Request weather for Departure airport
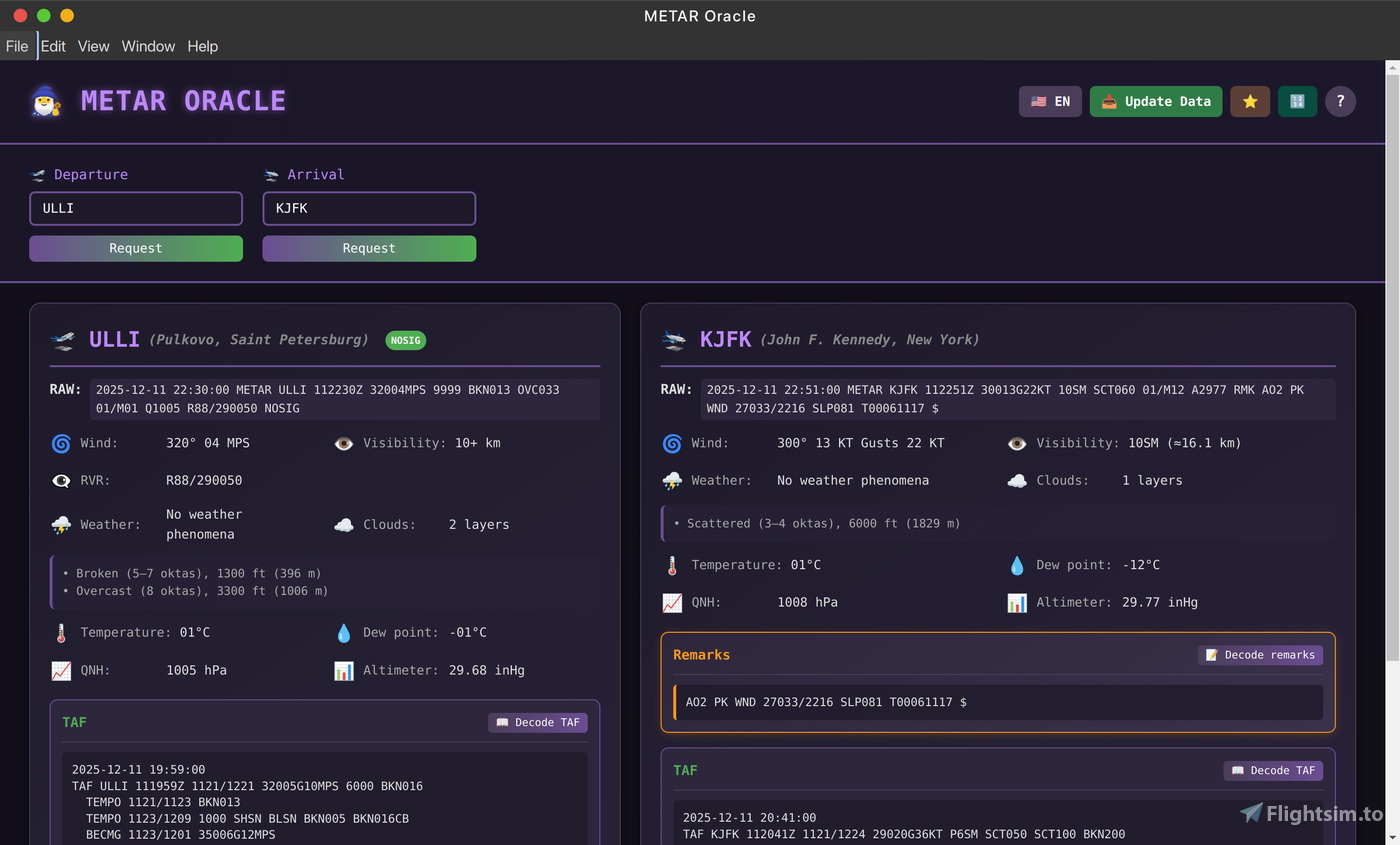 (x=136, y=248)
